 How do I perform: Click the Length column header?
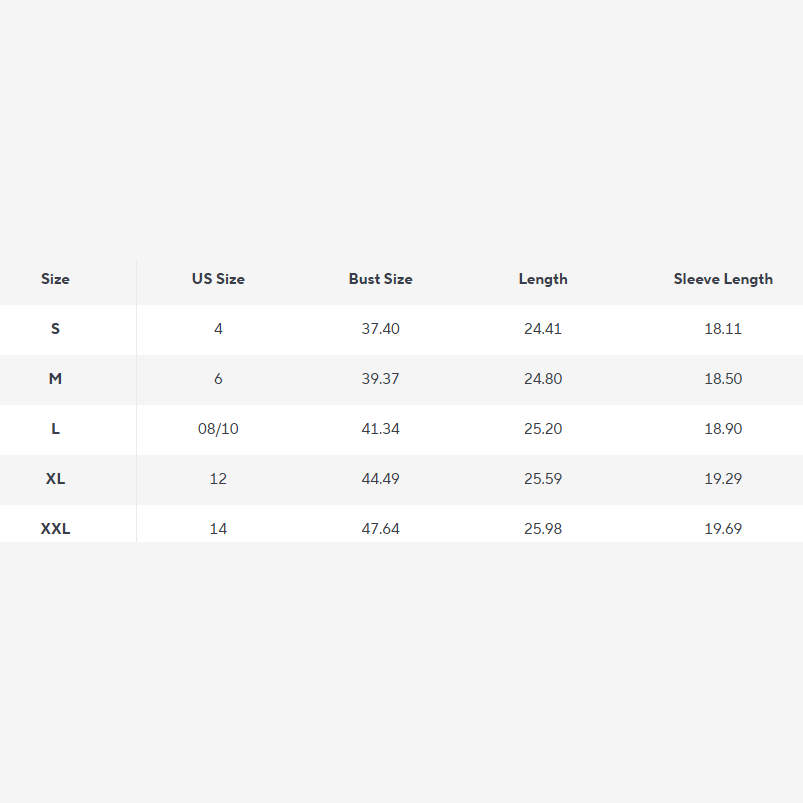pyautogui.click(x=543, y=279)
